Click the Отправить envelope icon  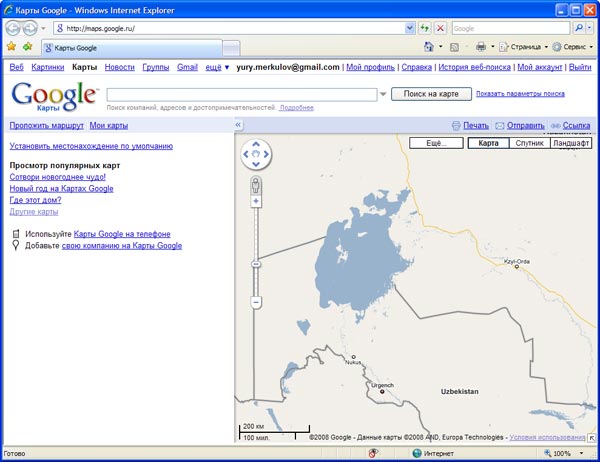coord(499,126)
